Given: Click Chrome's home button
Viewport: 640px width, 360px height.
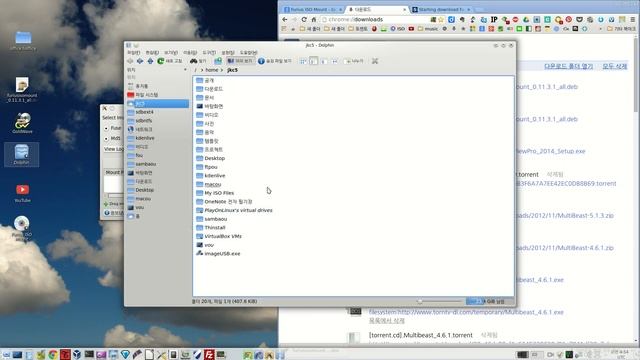Looking at the screenshot, I should click(x=314, y=19).
